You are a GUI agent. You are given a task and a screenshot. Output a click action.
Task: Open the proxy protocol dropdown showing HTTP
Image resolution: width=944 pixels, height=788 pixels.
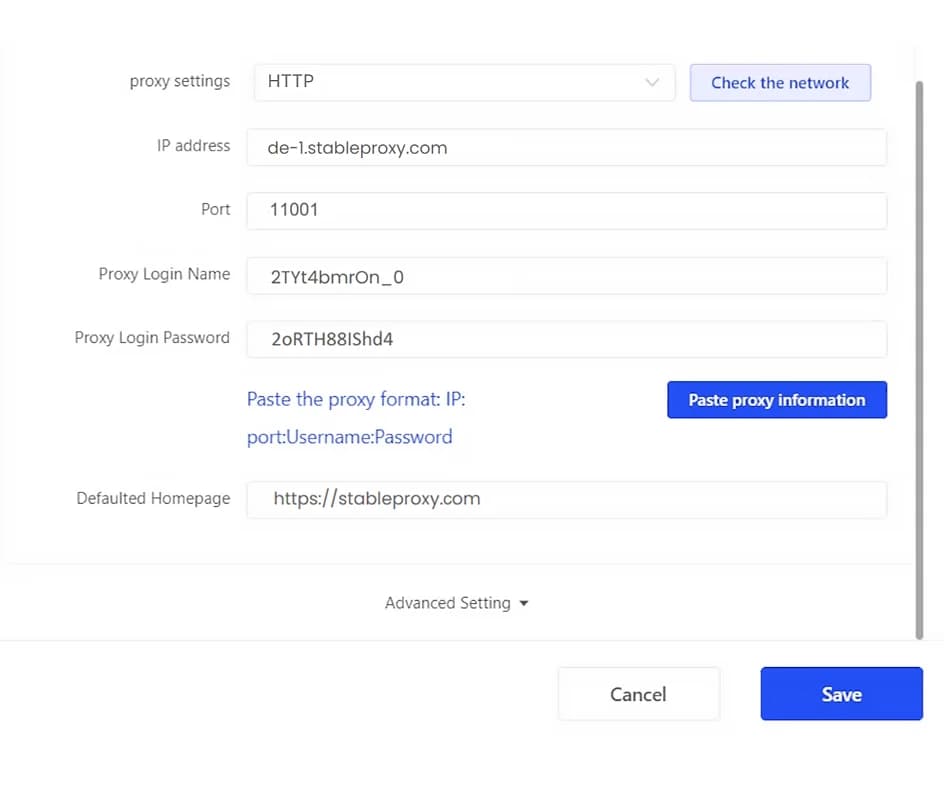point(465,82)
